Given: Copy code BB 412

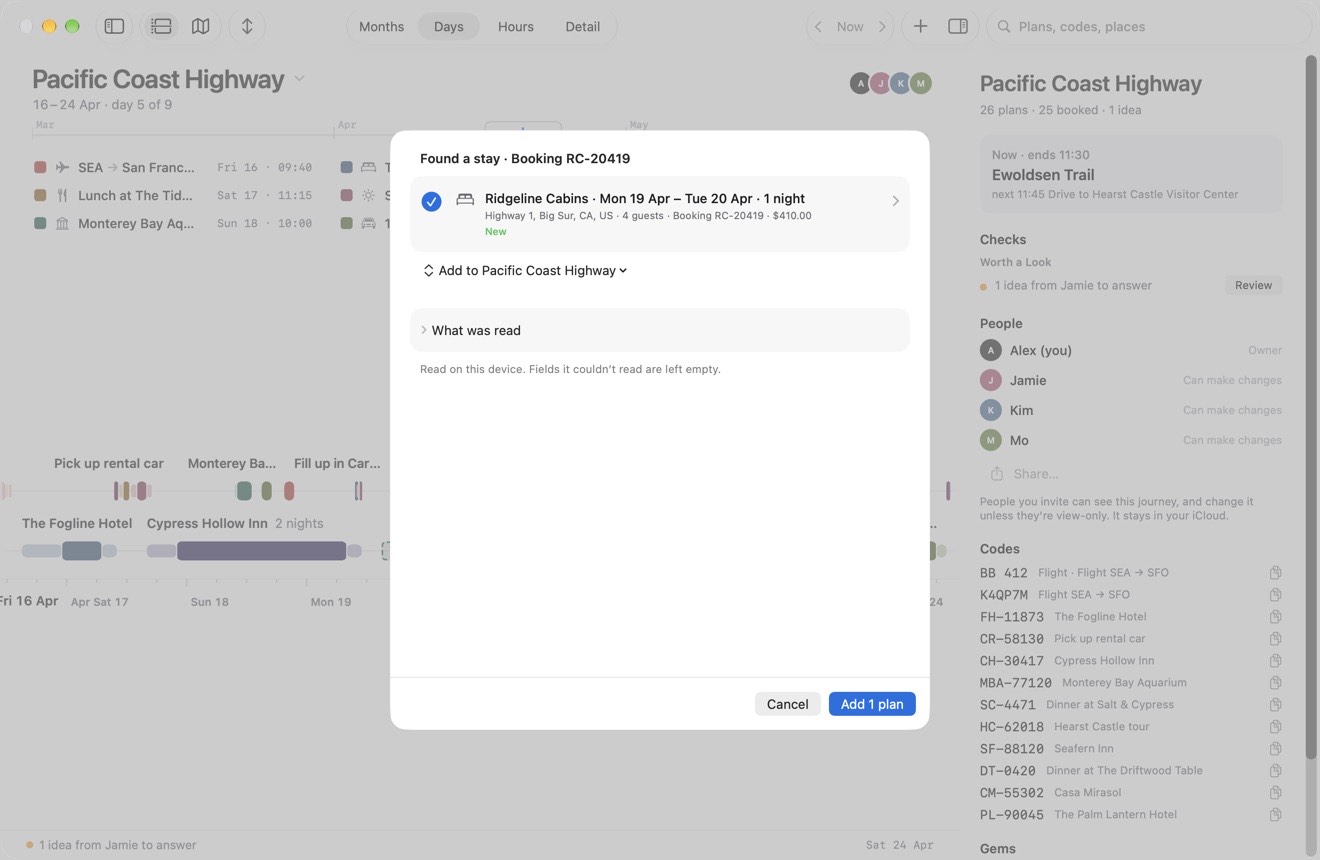Looking at the screenshot, I should point(1276,573).
